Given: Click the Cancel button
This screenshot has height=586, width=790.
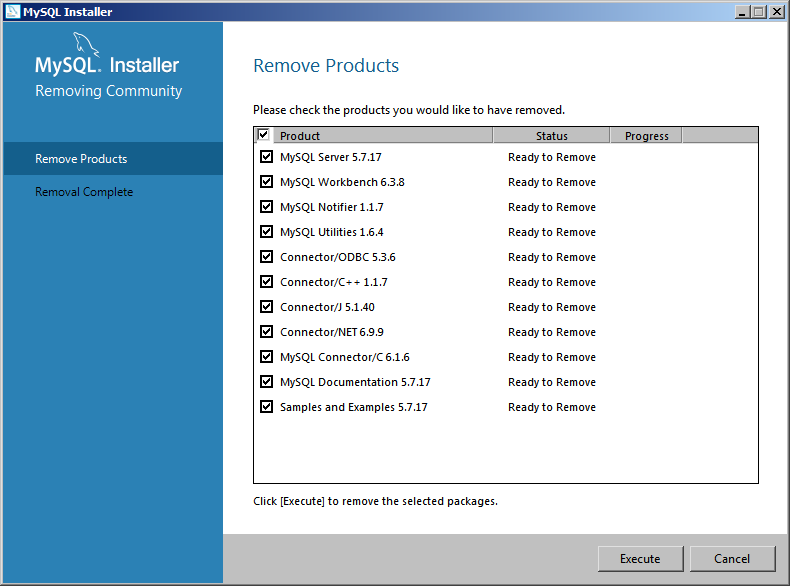Looking at the screenshot, I should [x=732, y=559].
